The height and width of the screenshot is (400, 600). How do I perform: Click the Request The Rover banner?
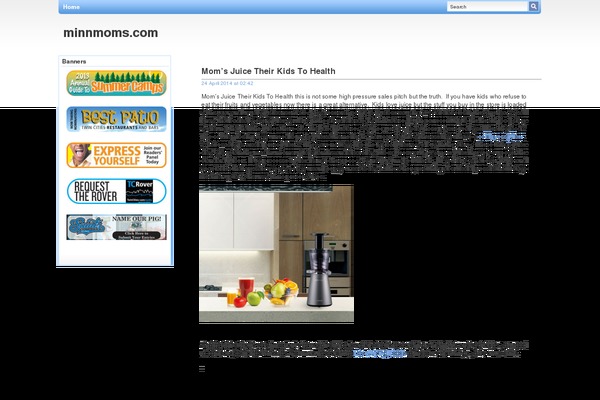point(116,191)
